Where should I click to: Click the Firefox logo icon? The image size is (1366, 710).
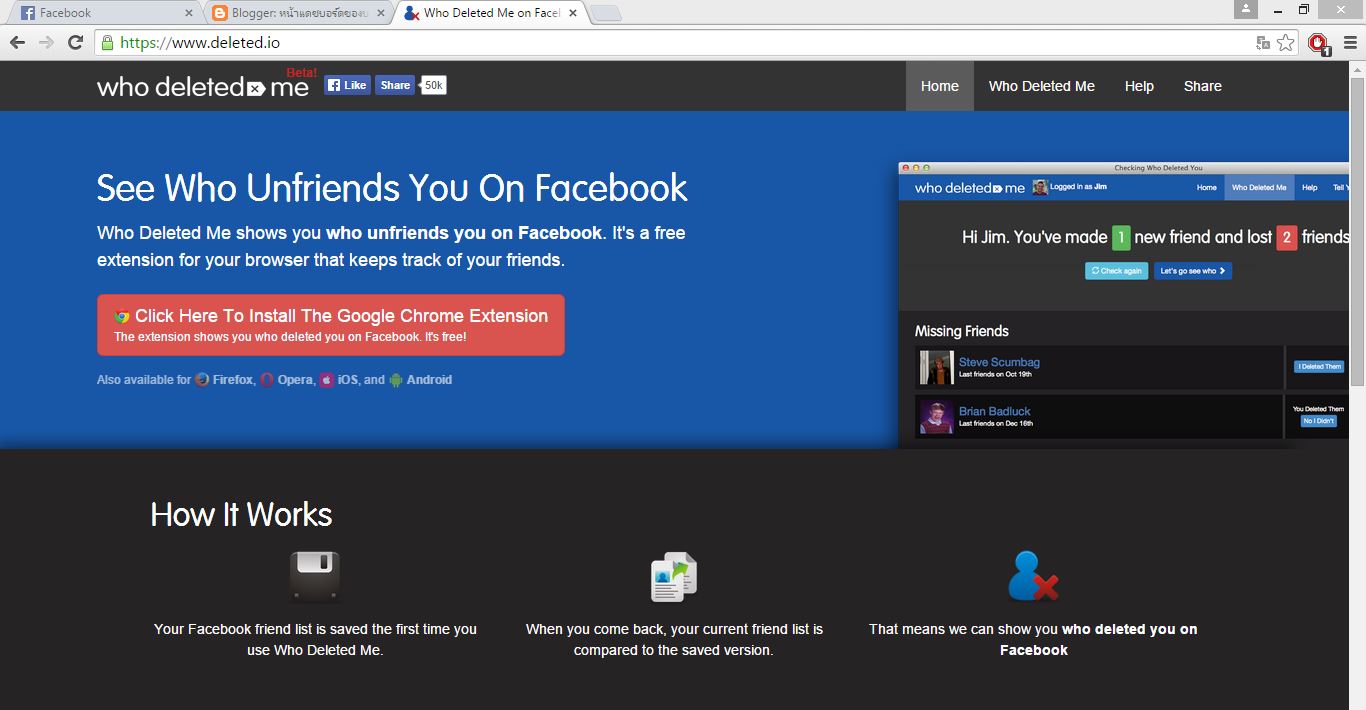202,380
